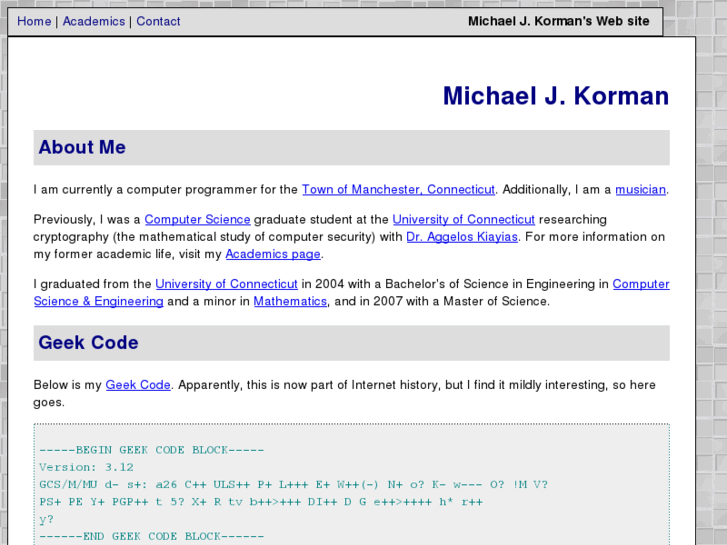Click the code line starting with GCS/M/MU
727x545 pixels.
click(293, 485)
